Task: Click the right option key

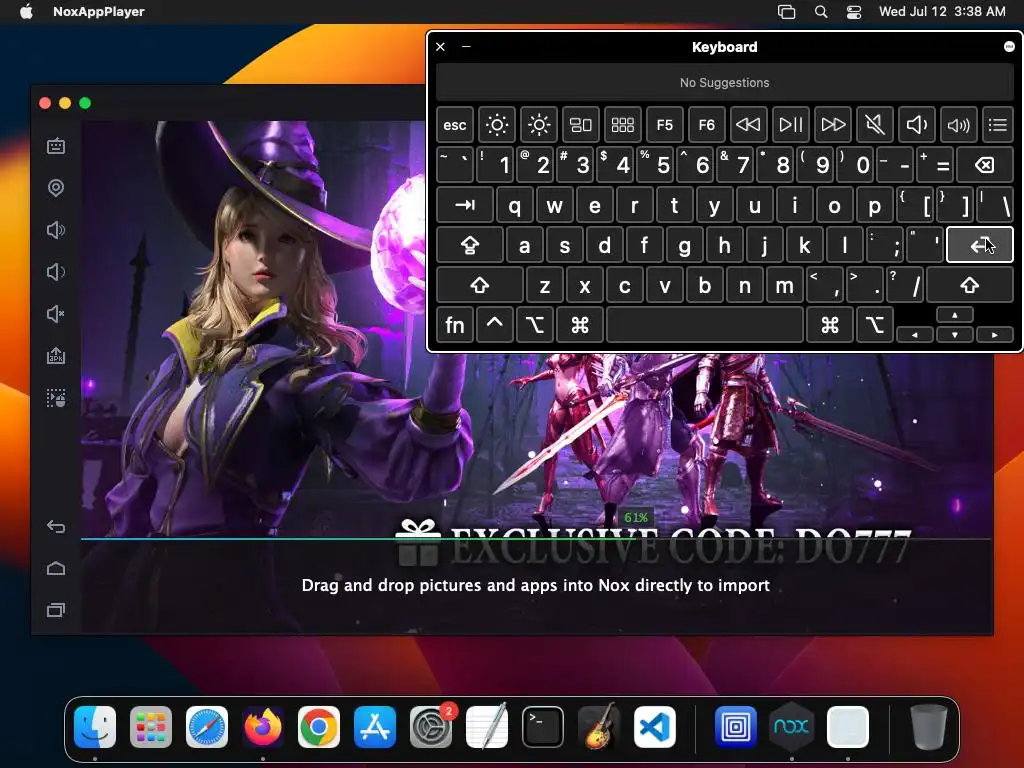Action: click(875, 325)
